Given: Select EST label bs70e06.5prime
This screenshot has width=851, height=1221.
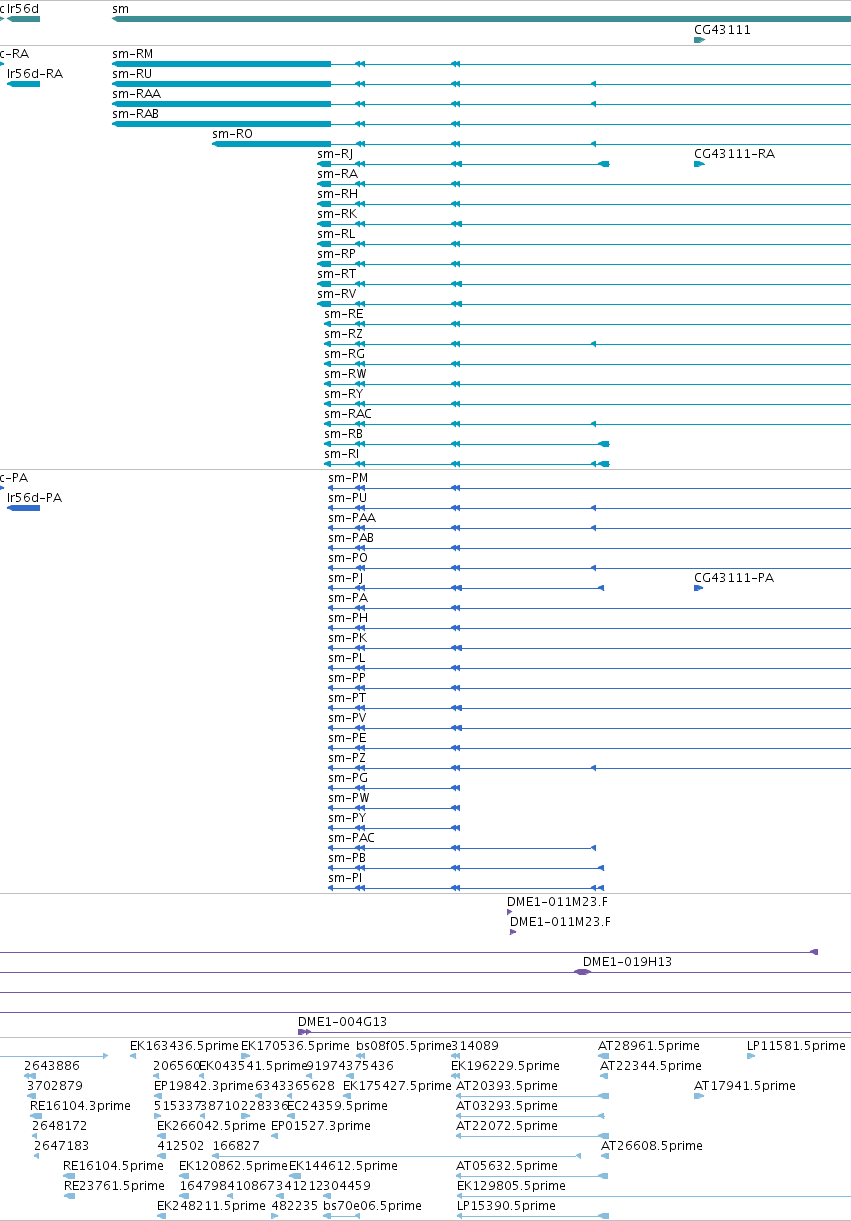Looking at the screenshot, I should tap(372, 1206).
